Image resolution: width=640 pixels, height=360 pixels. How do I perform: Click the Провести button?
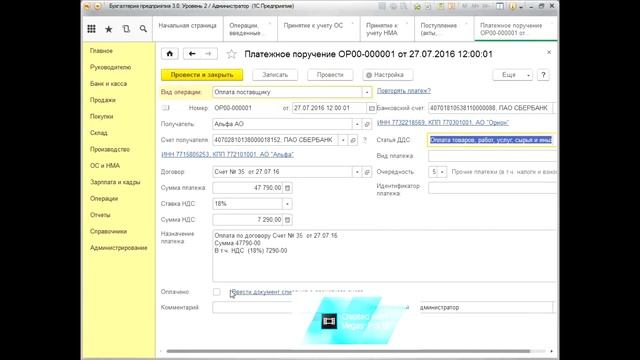coord(330,75)
